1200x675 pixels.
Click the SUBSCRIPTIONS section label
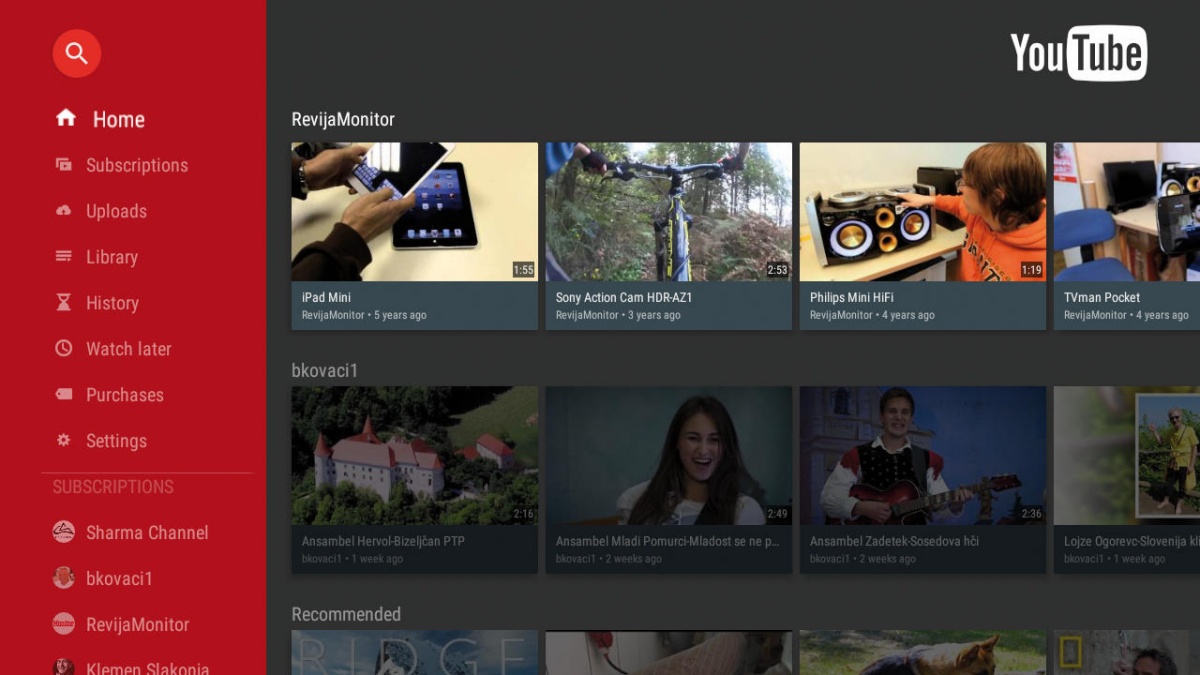[x=113, y=487]
